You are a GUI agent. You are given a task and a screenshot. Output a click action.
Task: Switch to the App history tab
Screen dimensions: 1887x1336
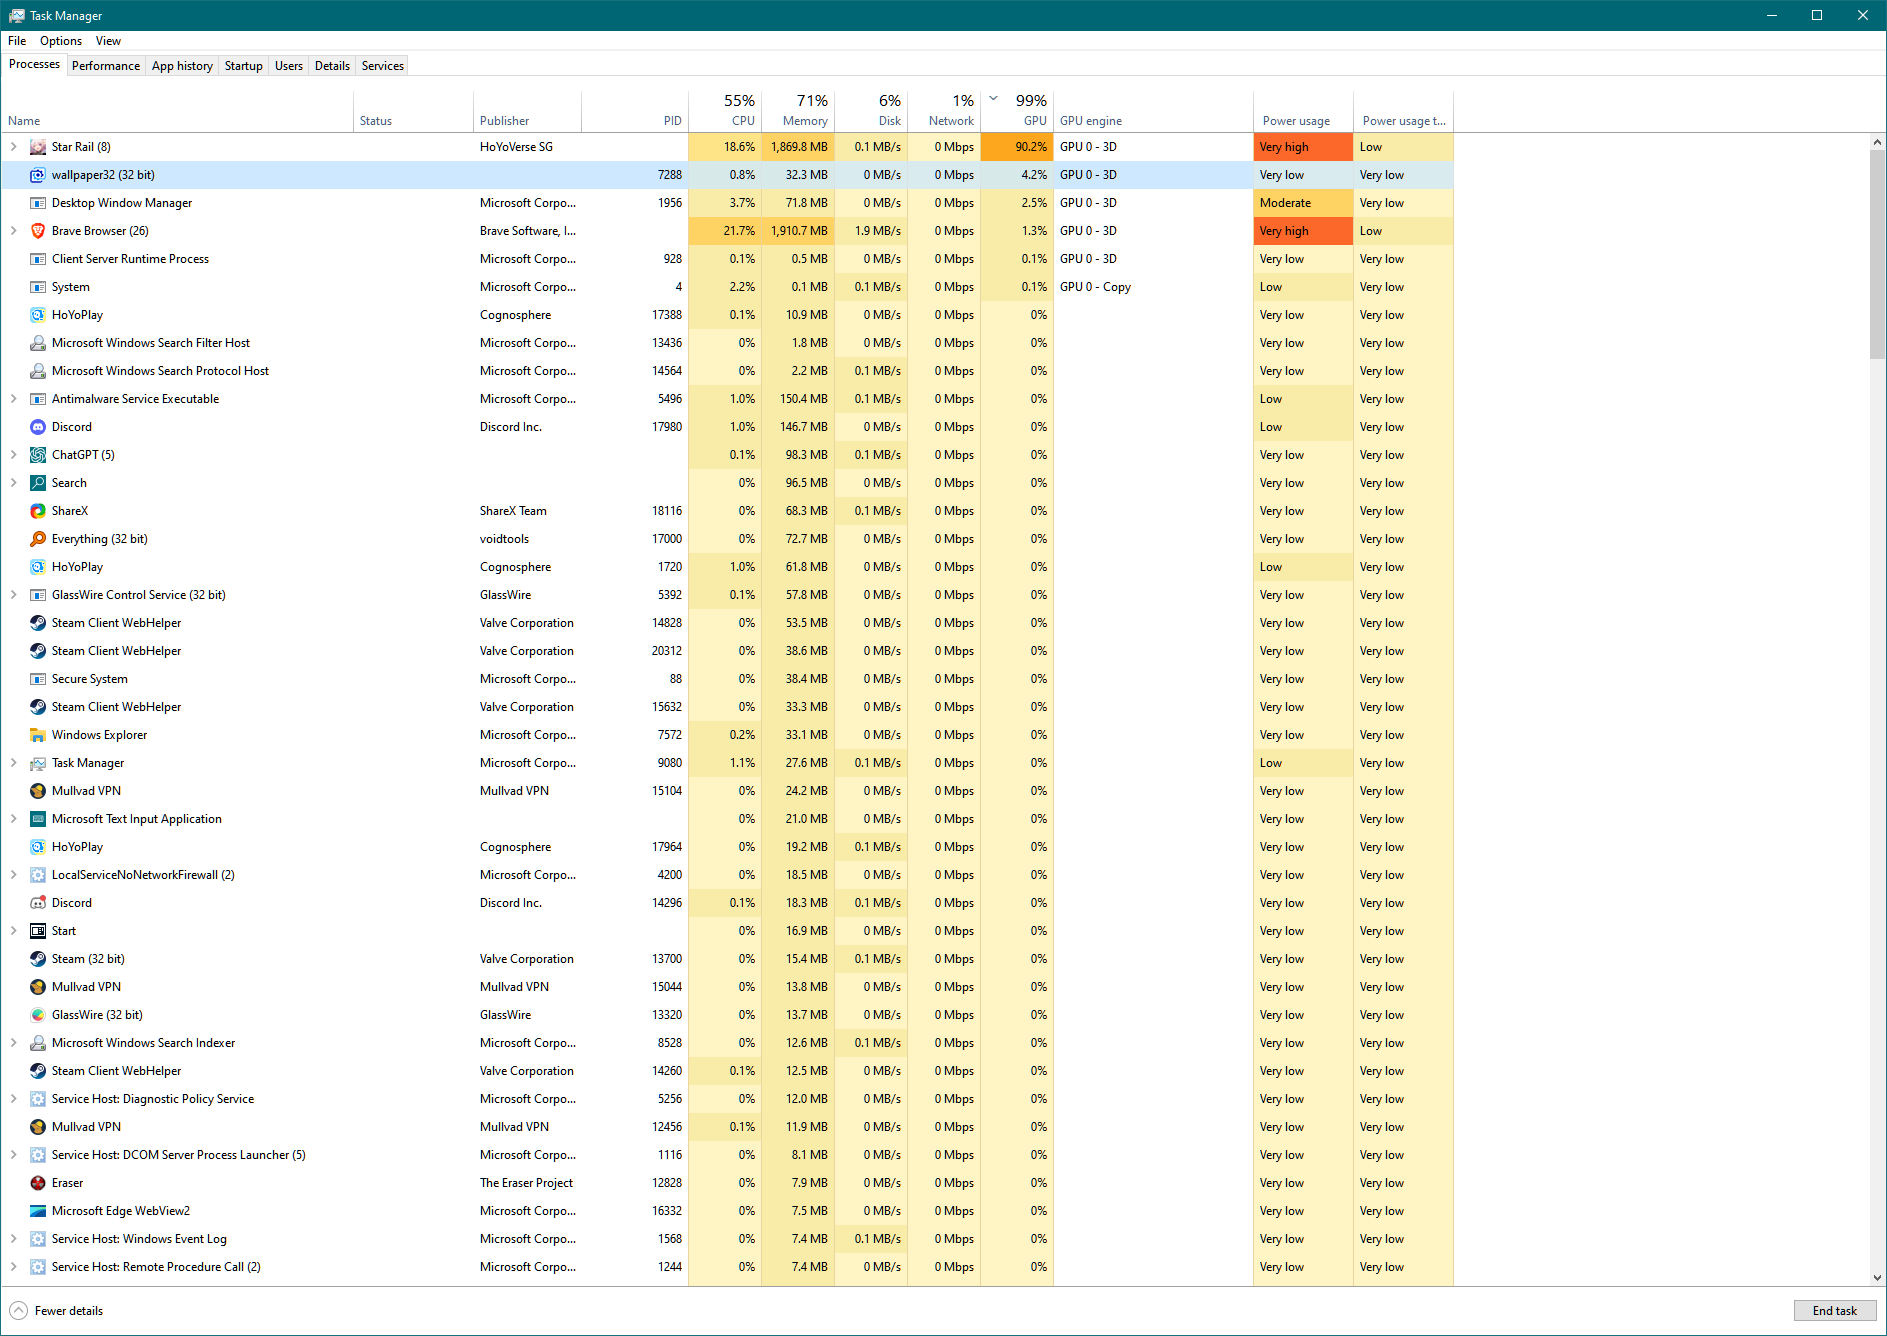182,66
